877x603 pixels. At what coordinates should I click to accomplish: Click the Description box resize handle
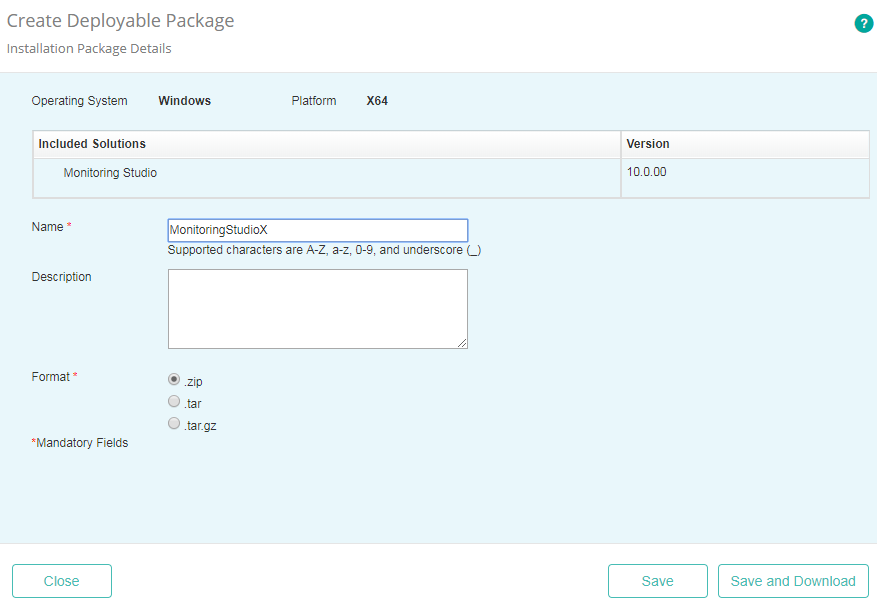click(463, 345)
